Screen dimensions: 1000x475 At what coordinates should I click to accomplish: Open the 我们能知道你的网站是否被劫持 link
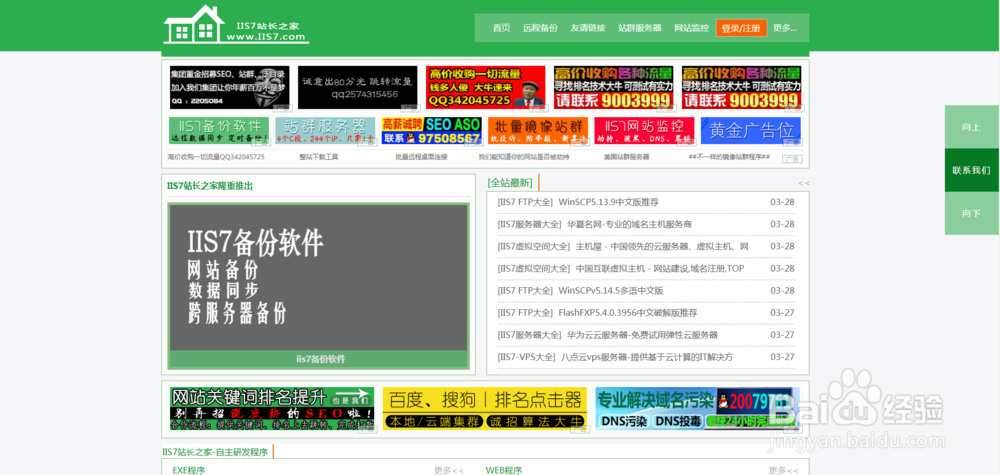[524, 157]
